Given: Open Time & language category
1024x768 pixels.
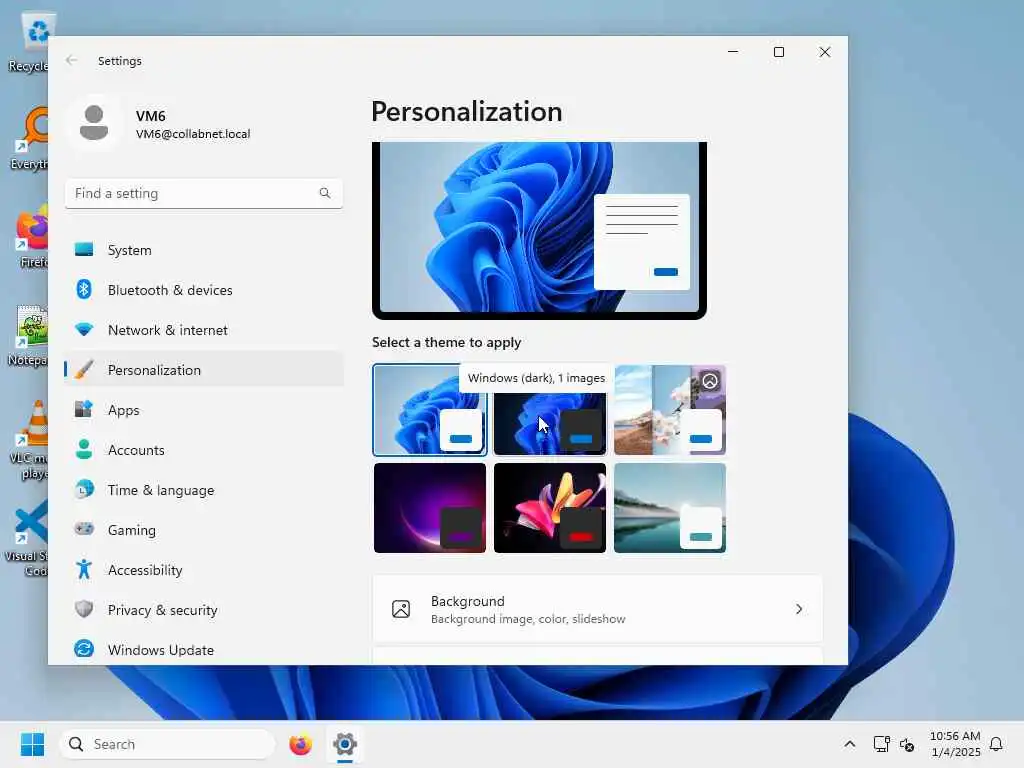Looking at the screenshot, I should tap(204, 489).
